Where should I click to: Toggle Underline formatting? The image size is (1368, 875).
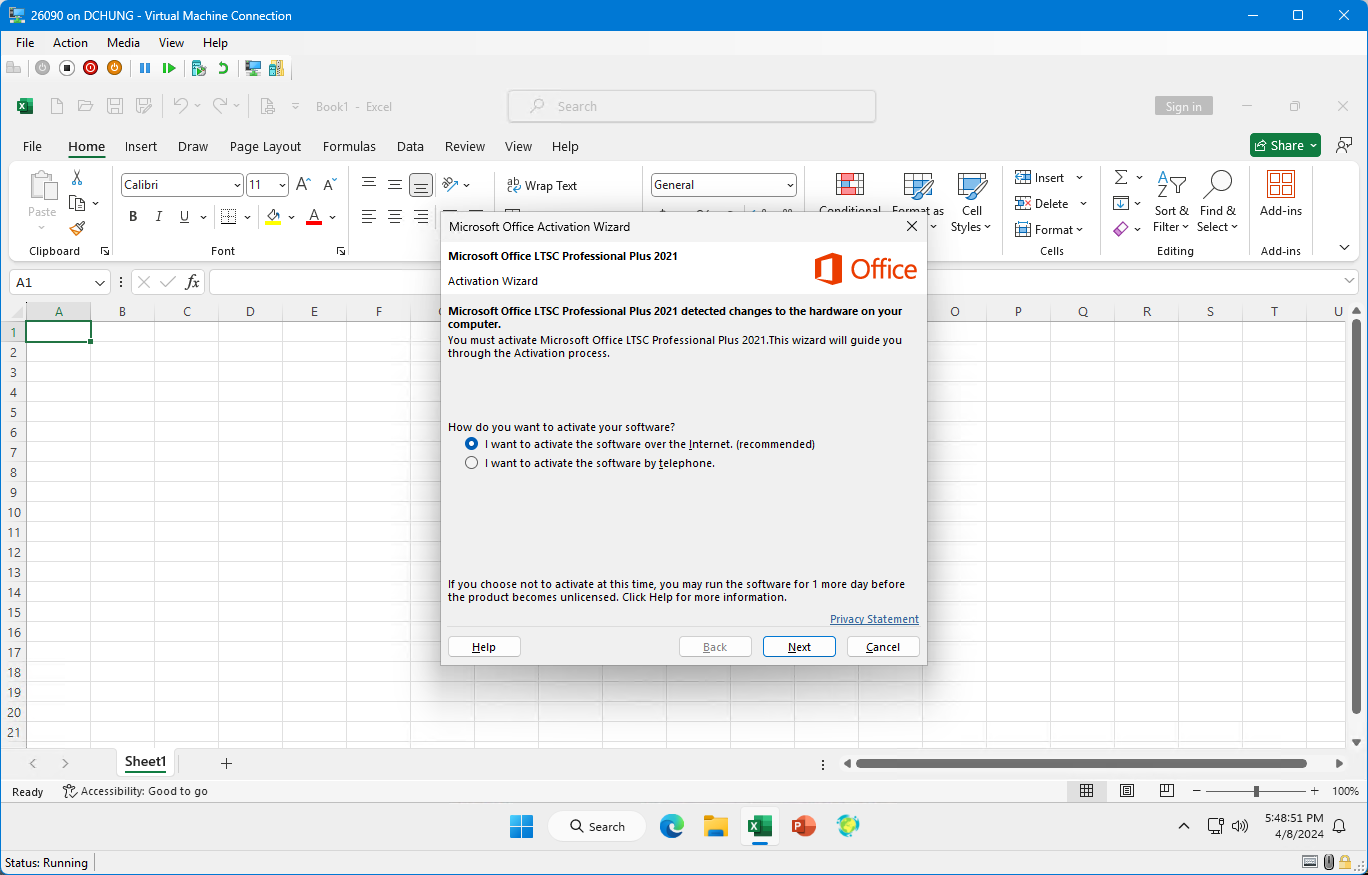coord(184,216)
